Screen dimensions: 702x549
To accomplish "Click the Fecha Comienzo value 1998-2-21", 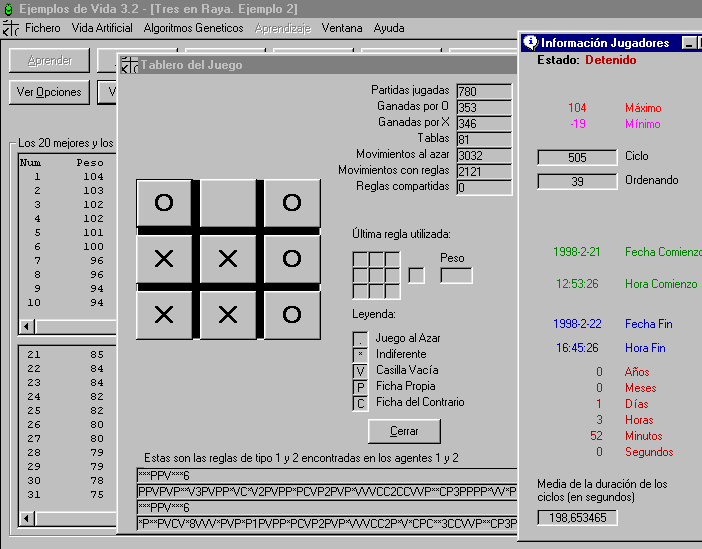I will [577, 252].
